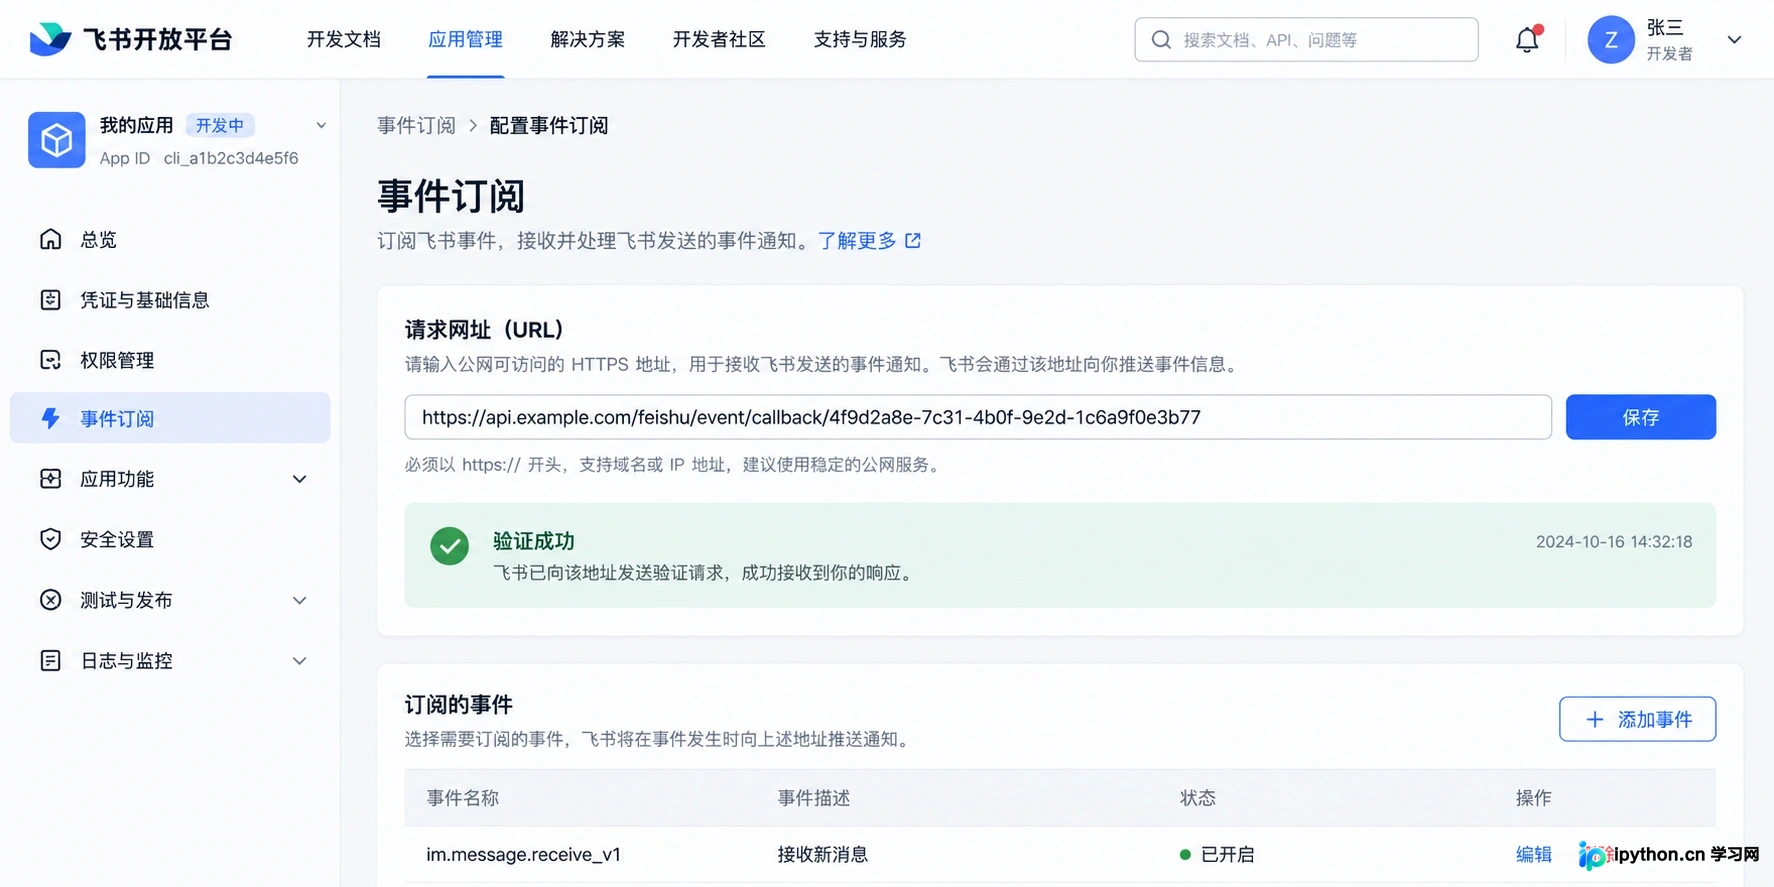Click the 权限管理 icon
Viewport: 1774px width, 887px height.
click(x=51, y=360)
